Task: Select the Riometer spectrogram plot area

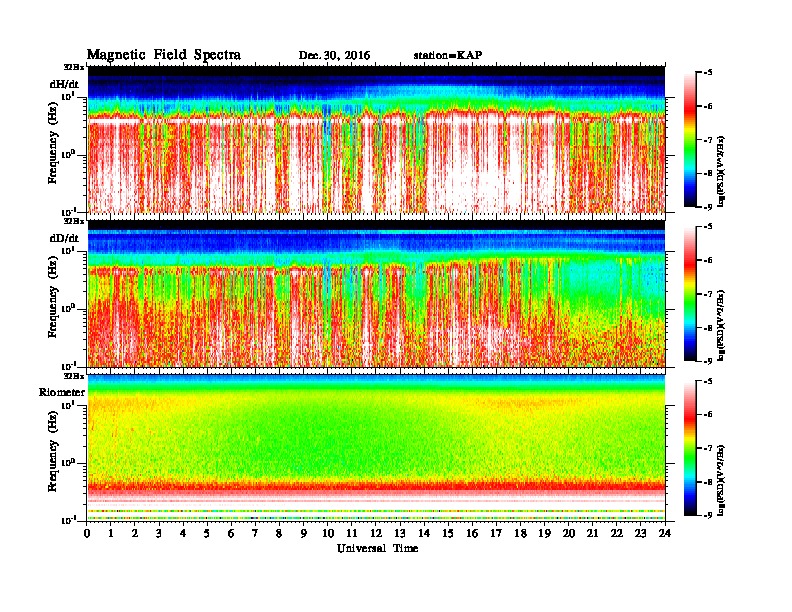Action: tap(376, 448)
